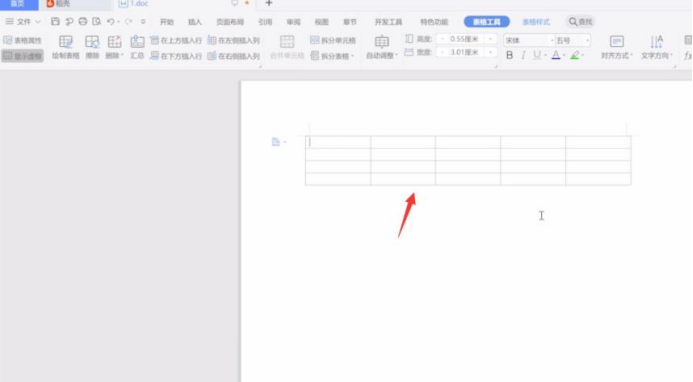Screen dimensions: 693x382
Task: Click the icon between Save and Print
Action: (69, 21)
